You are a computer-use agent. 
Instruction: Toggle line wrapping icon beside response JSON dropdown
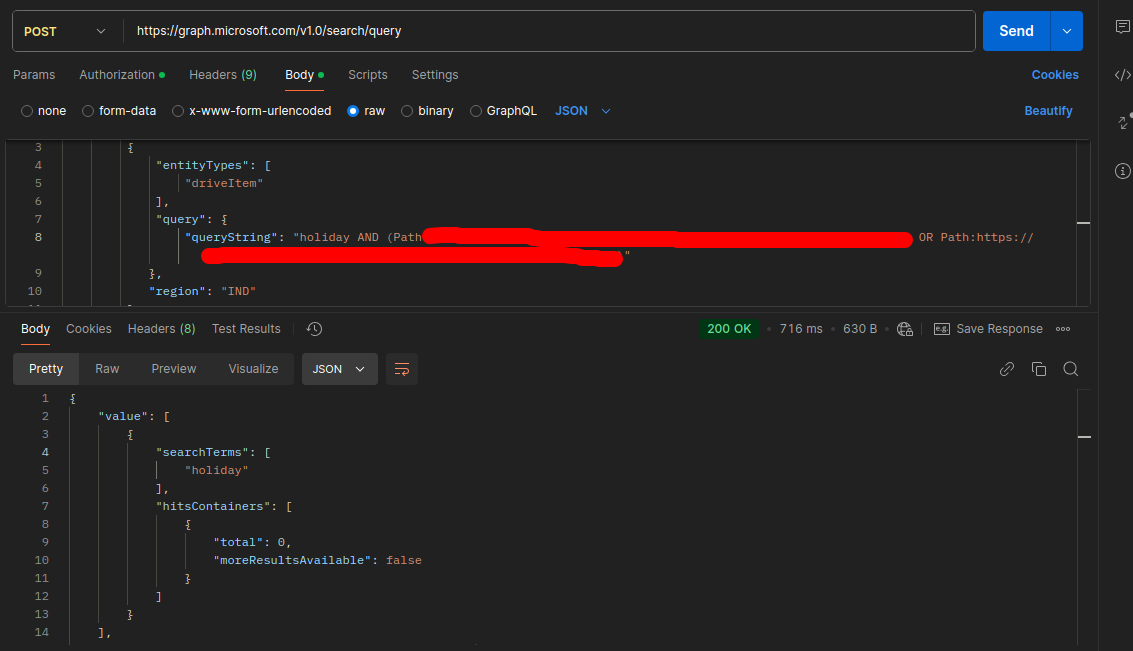(x=402, y=369)
